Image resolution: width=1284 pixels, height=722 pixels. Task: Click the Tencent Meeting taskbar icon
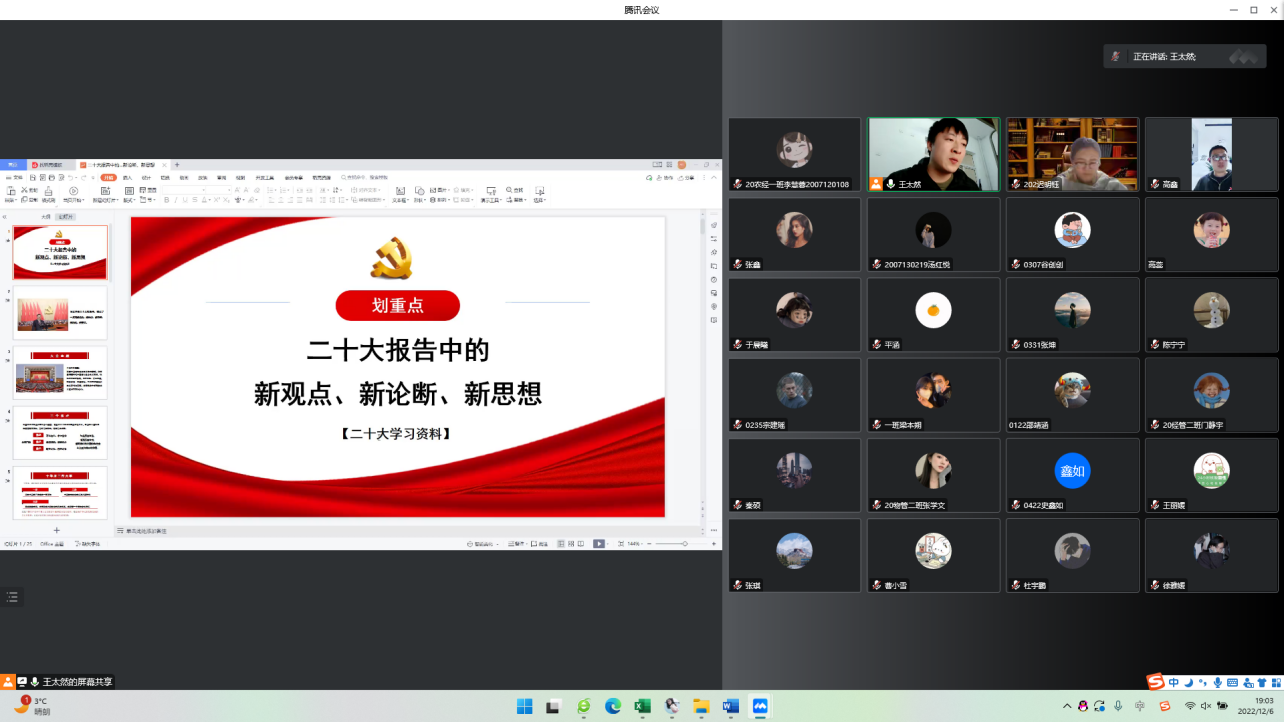759,706
